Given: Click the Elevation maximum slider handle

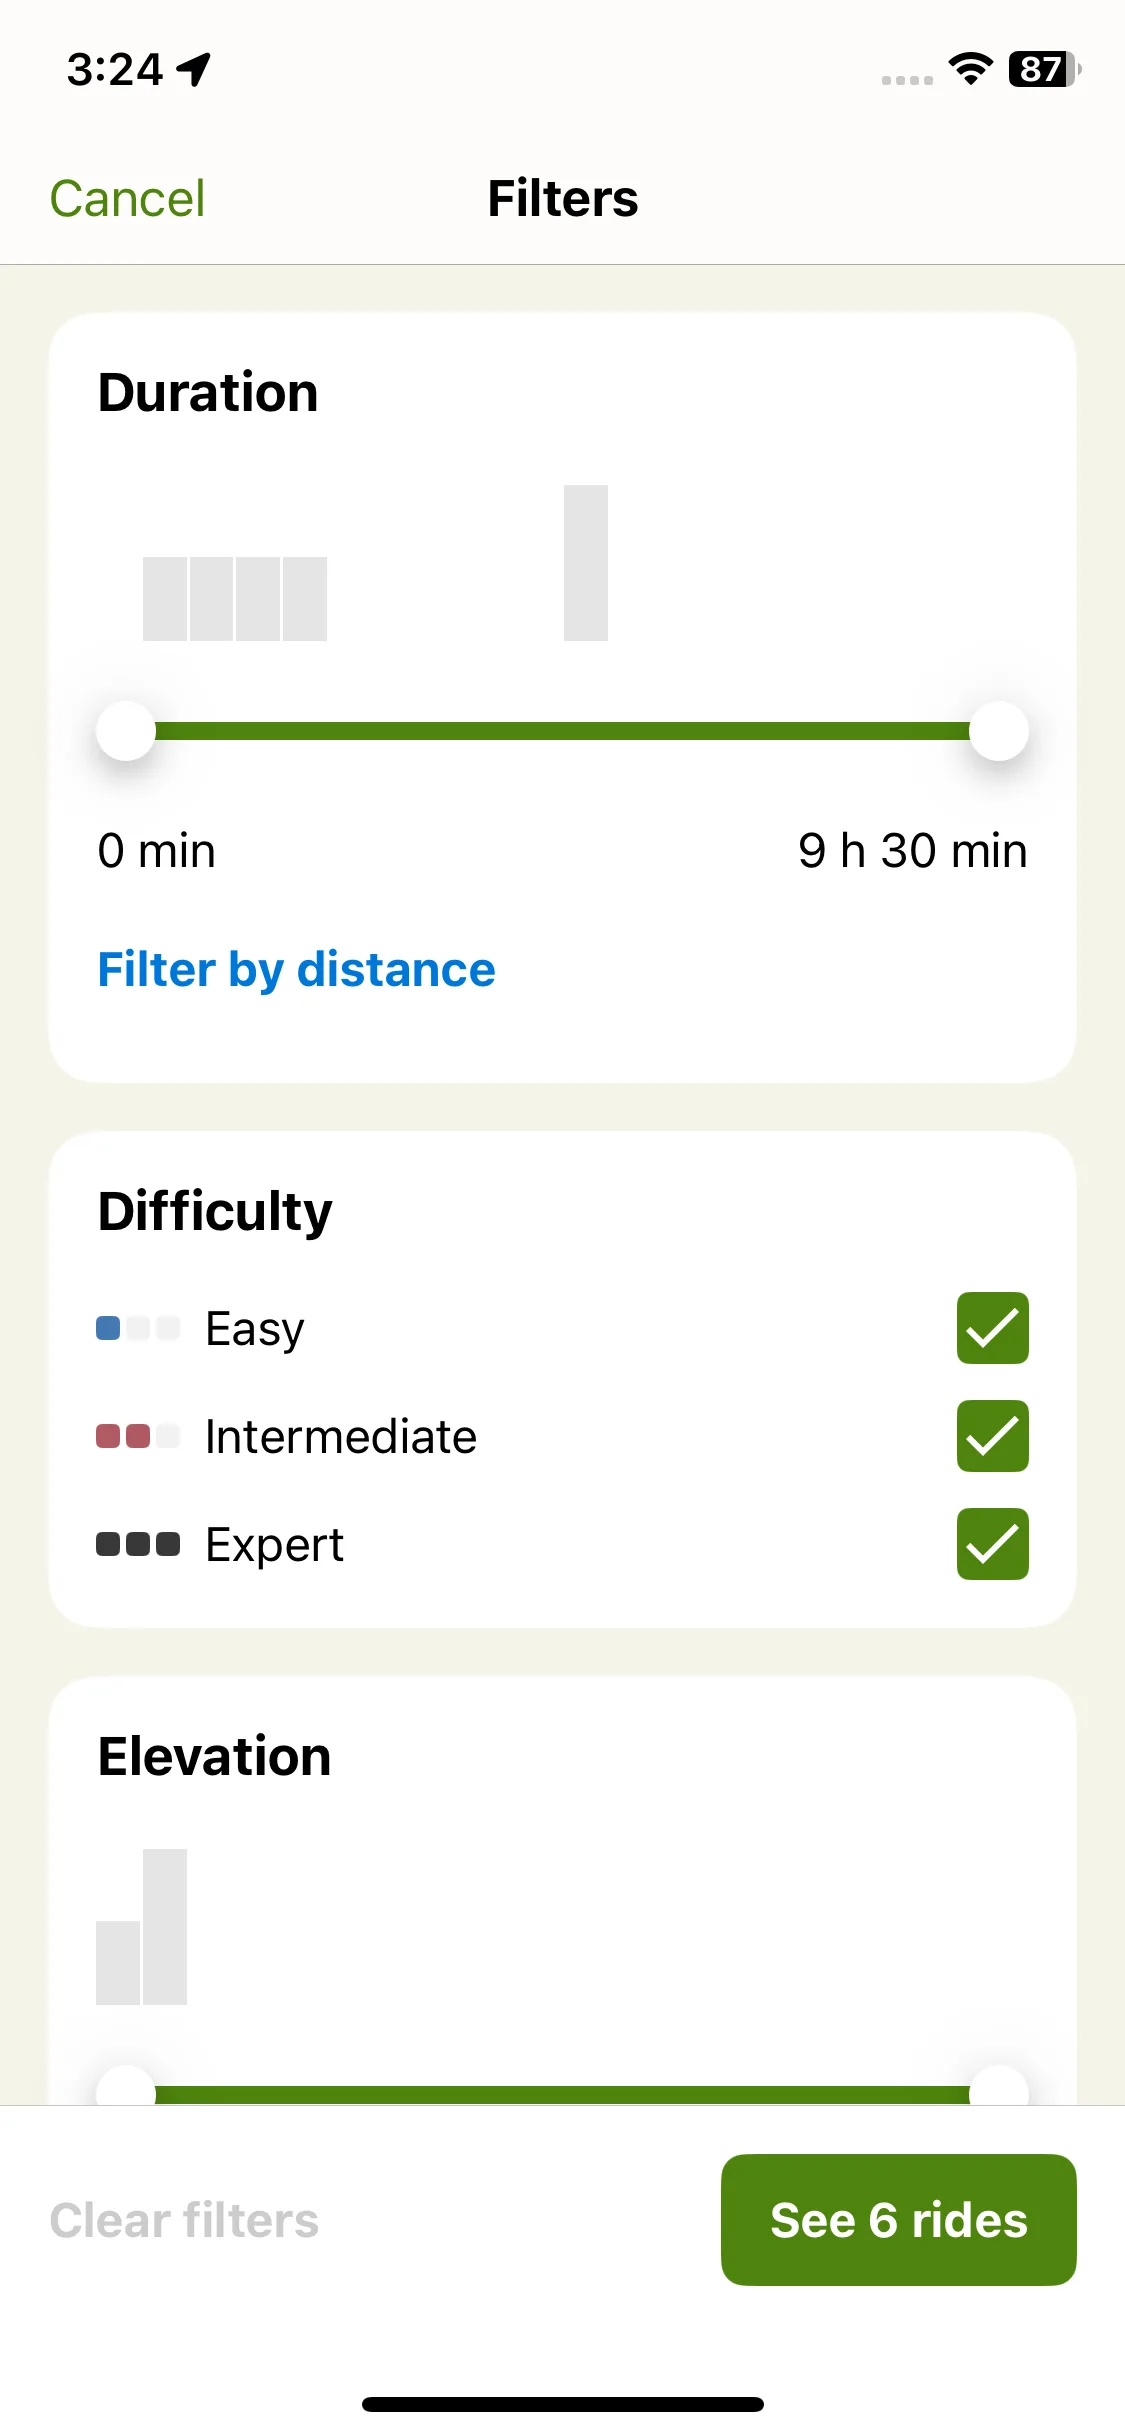Looking at the screenshot, I should [999, 2088].
